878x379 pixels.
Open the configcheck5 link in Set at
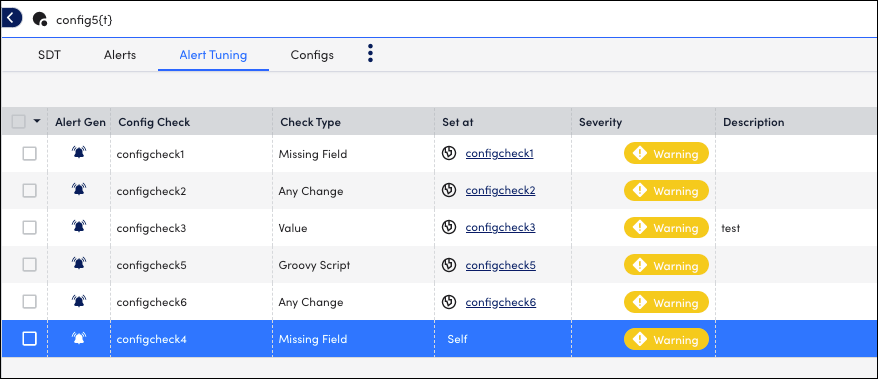coord(501,265)
